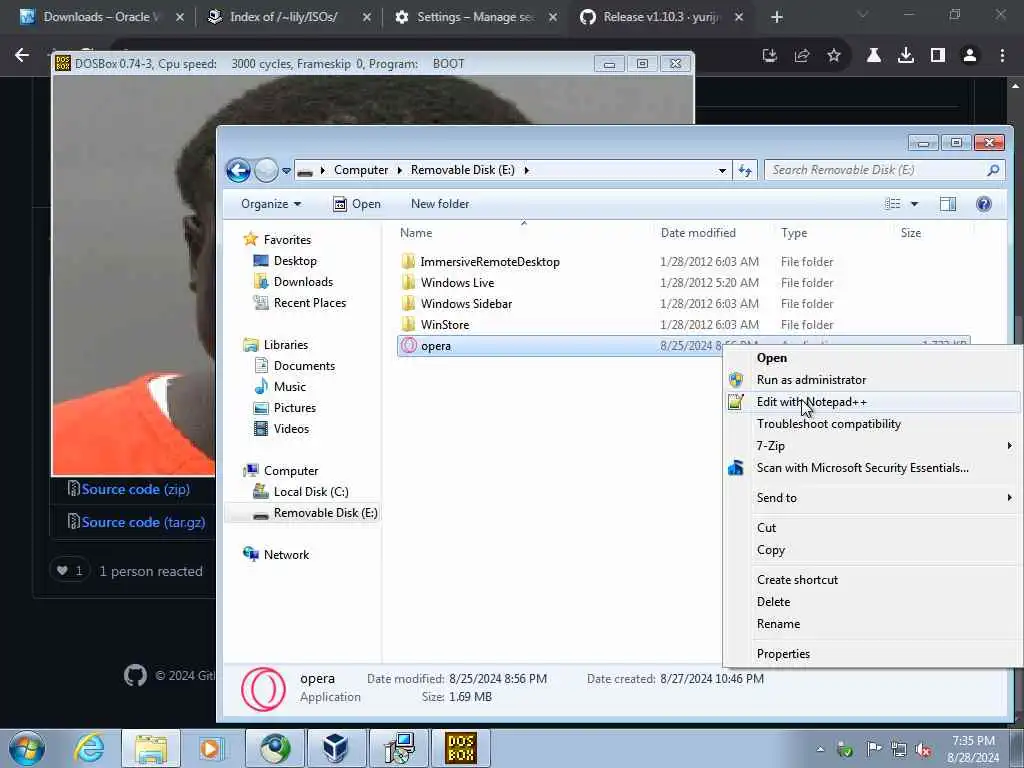Click the Open toolbar button
The image size is (1024, 768).
(x=357, y=204)
